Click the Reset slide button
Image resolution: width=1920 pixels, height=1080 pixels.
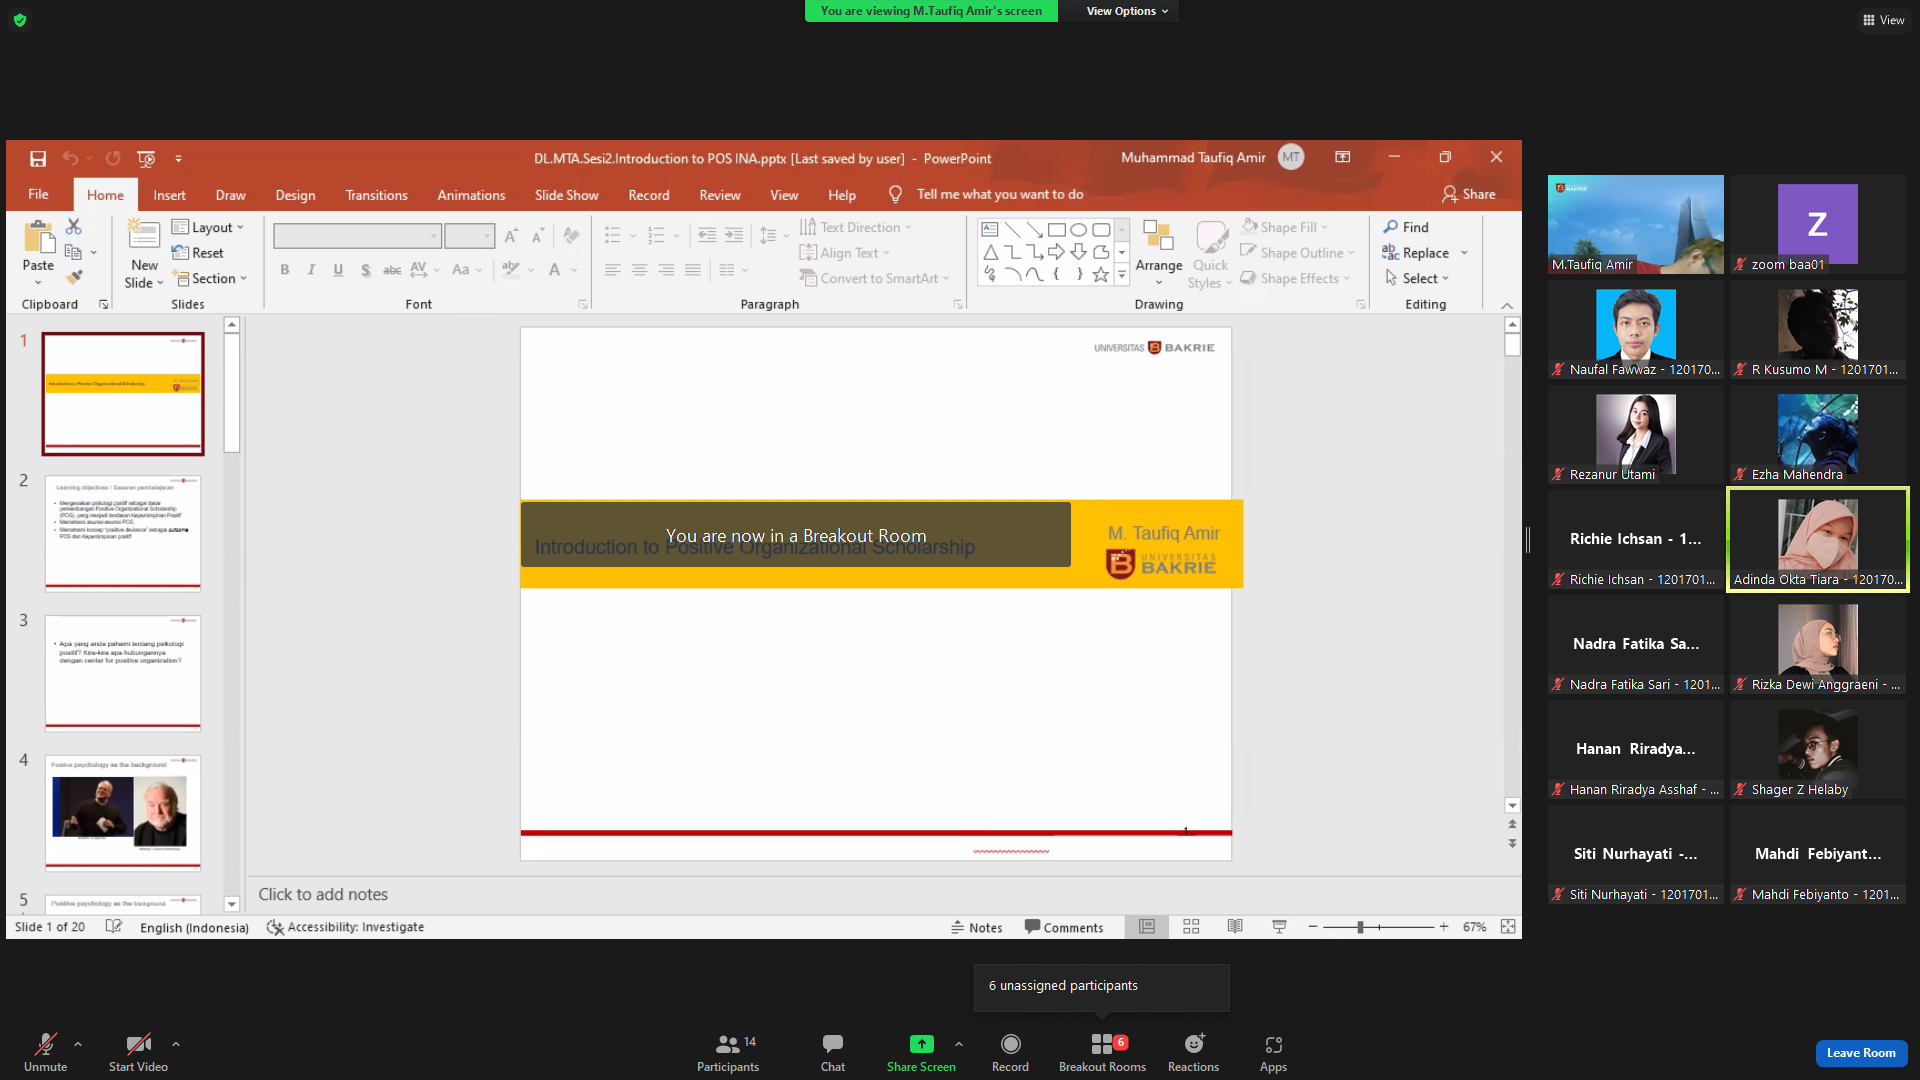[198, 253]
